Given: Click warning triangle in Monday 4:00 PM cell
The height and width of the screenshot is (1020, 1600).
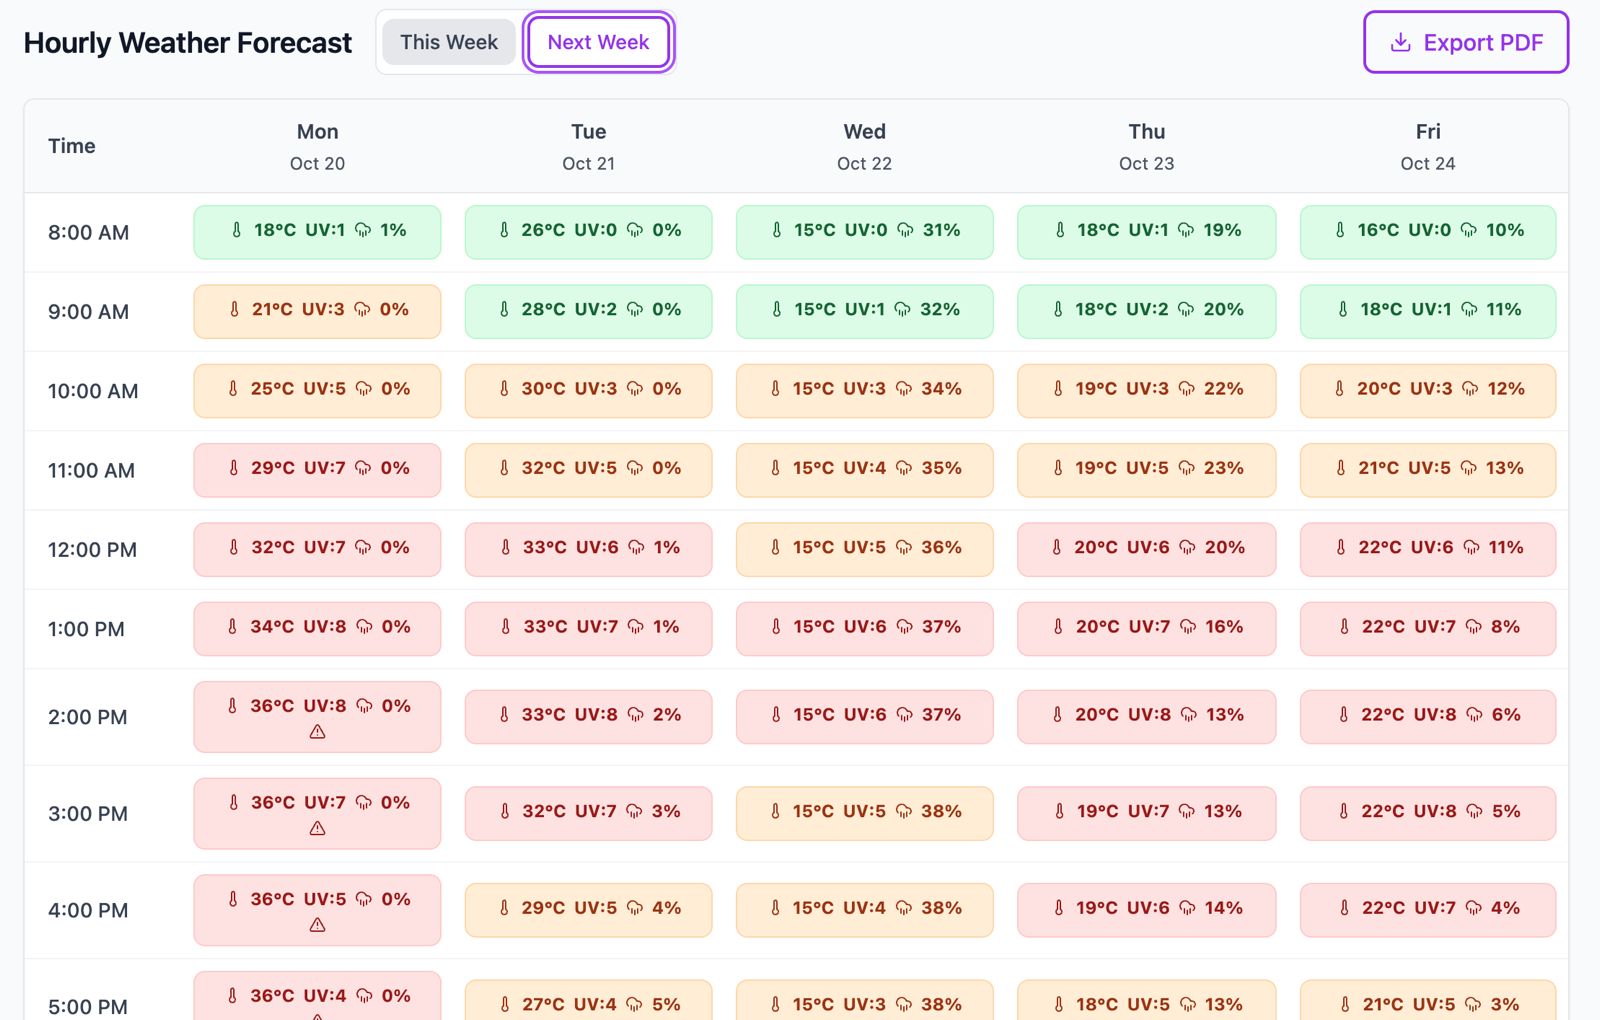Looking at the screenshot, I should [317, 926].
